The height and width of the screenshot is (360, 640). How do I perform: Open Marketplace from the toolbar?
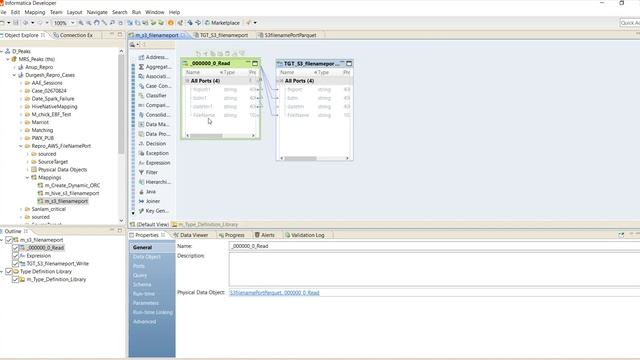(222, 23)
